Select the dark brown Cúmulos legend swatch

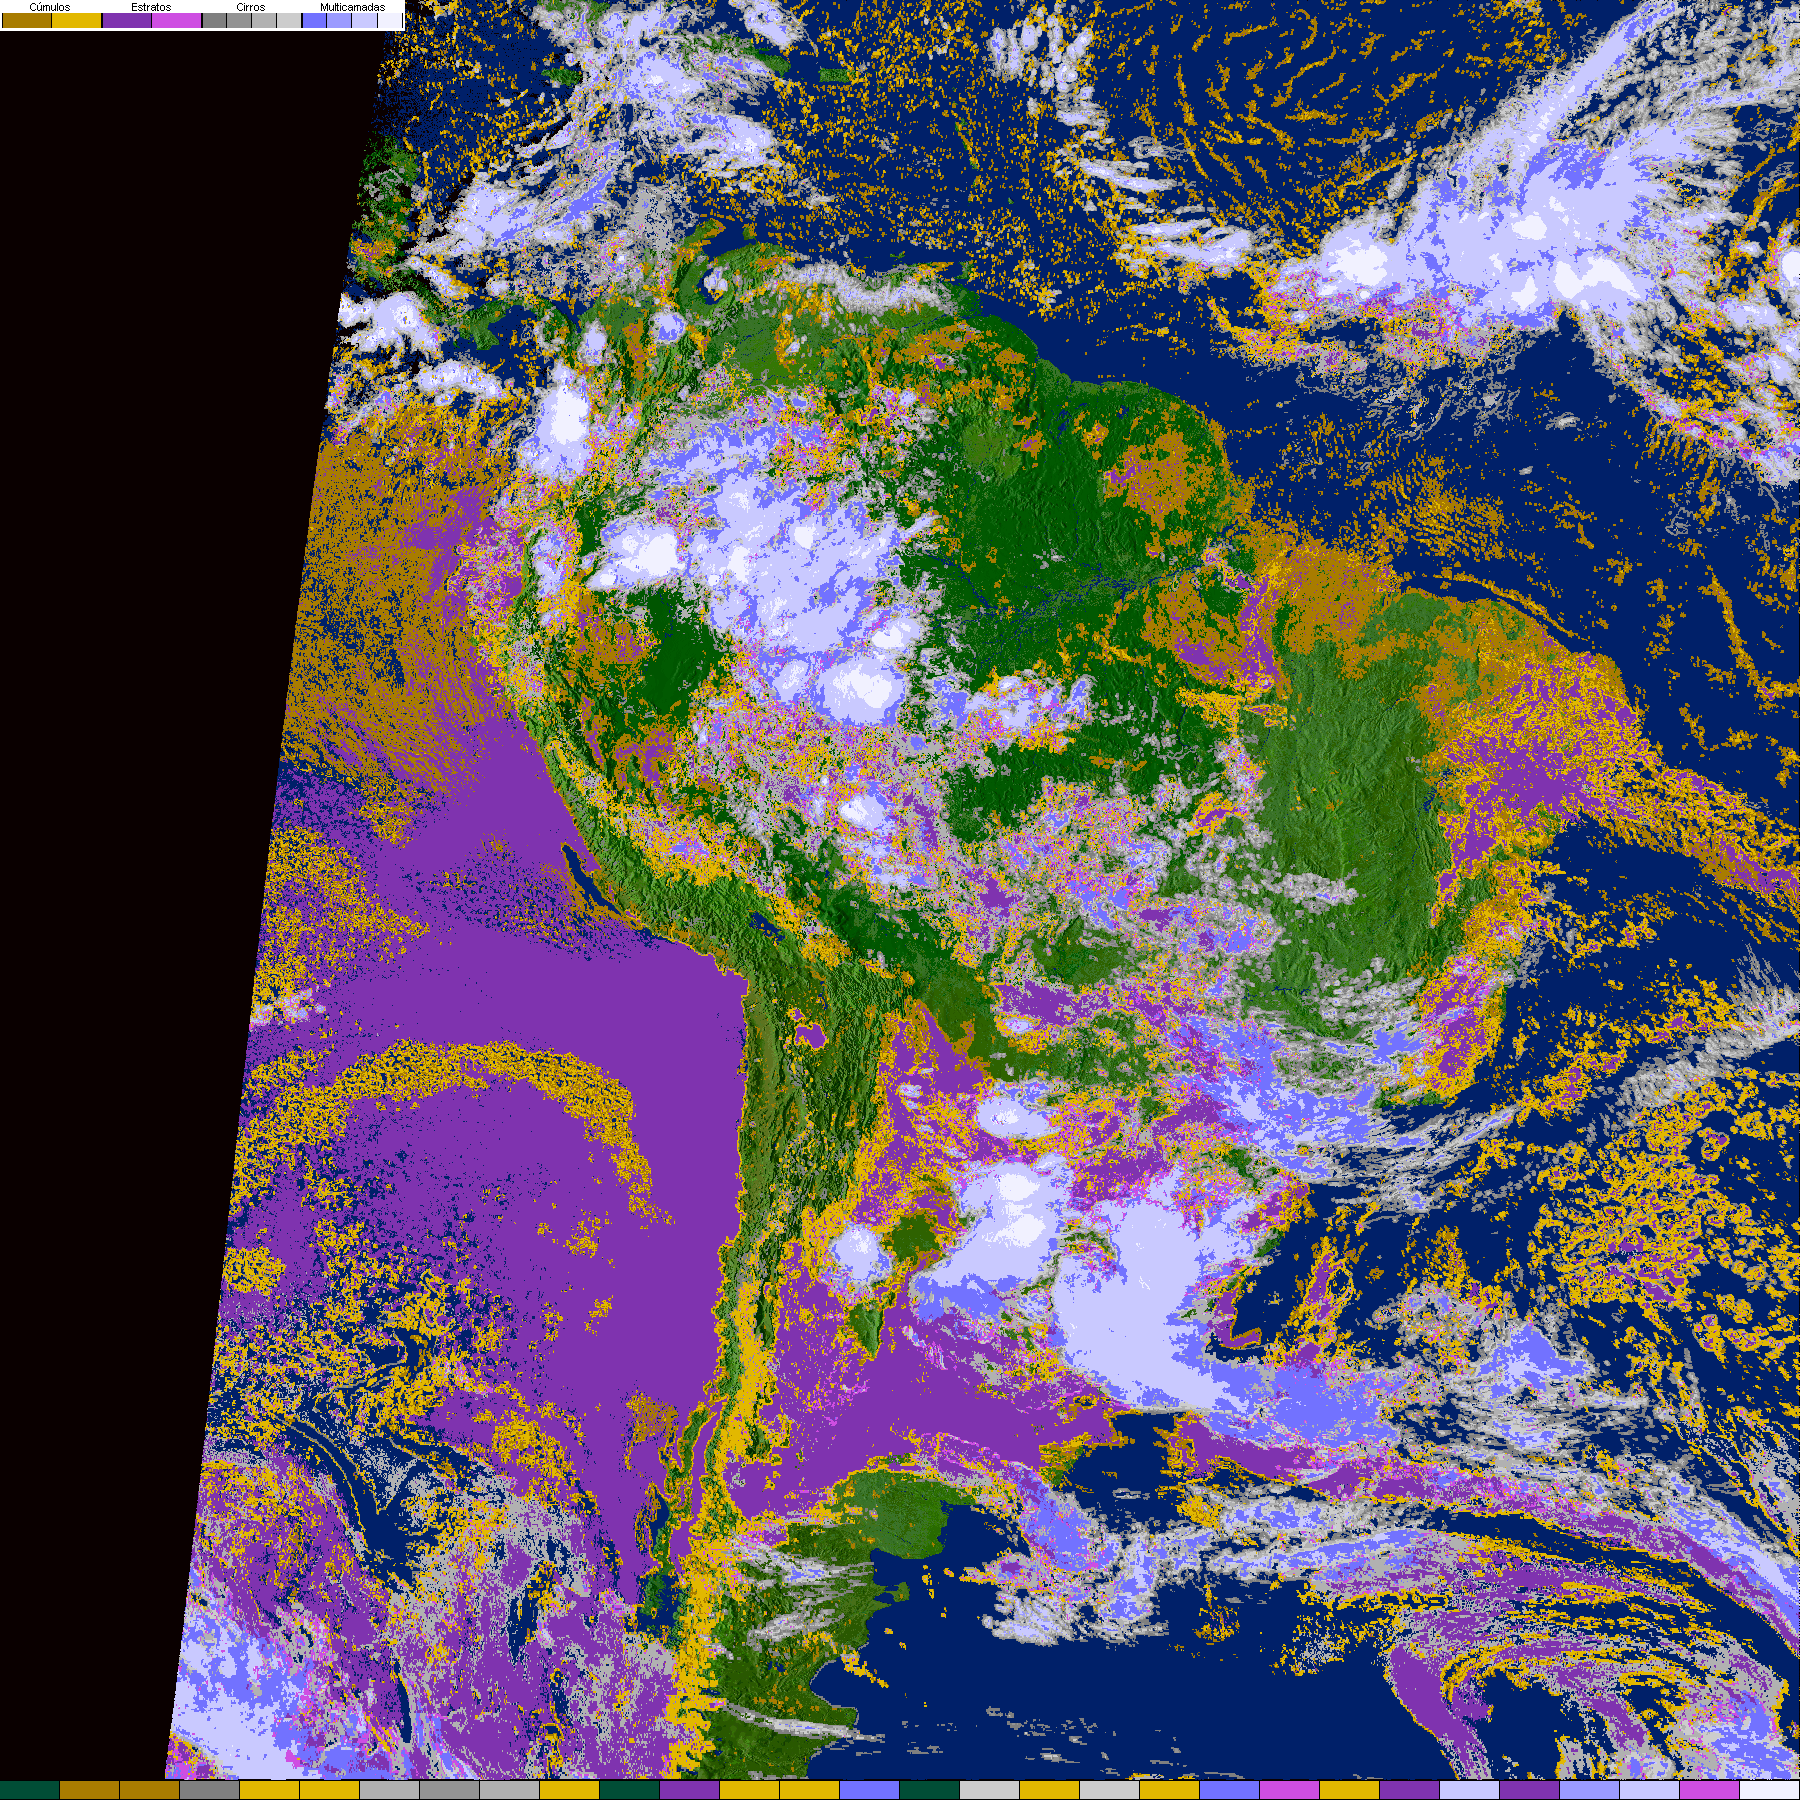tap(27, 20)
